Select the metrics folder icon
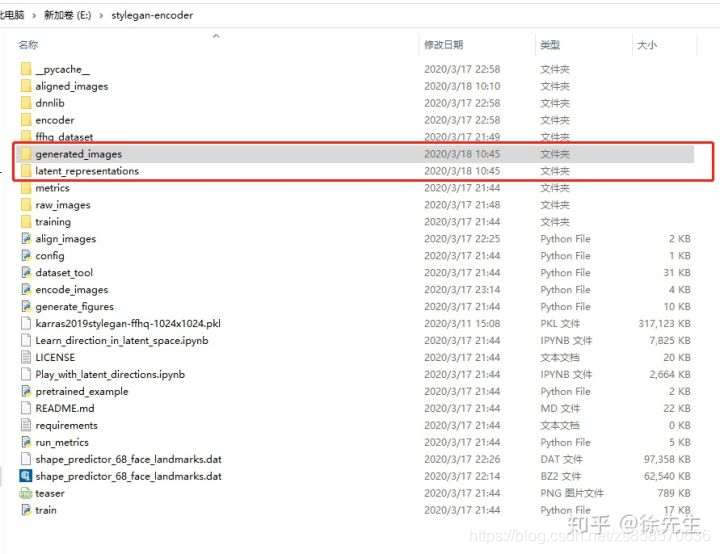 point(26,188)
